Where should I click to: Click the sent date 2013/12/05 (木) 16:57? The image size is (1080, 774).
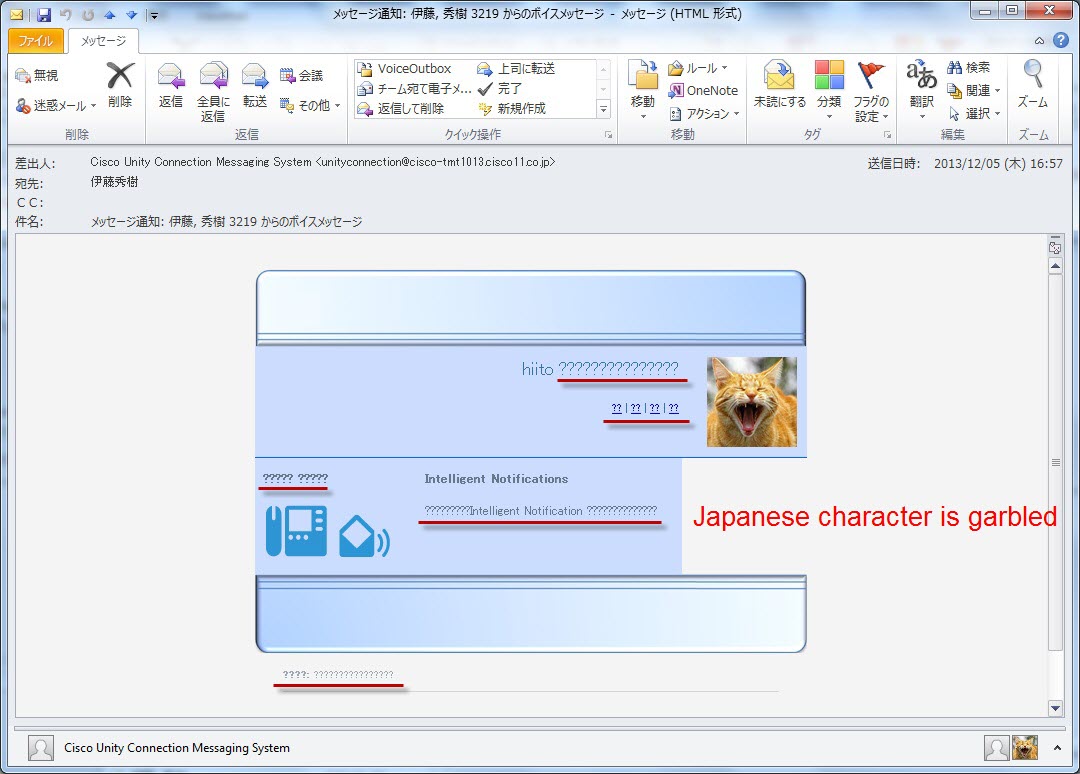point(998,164)
